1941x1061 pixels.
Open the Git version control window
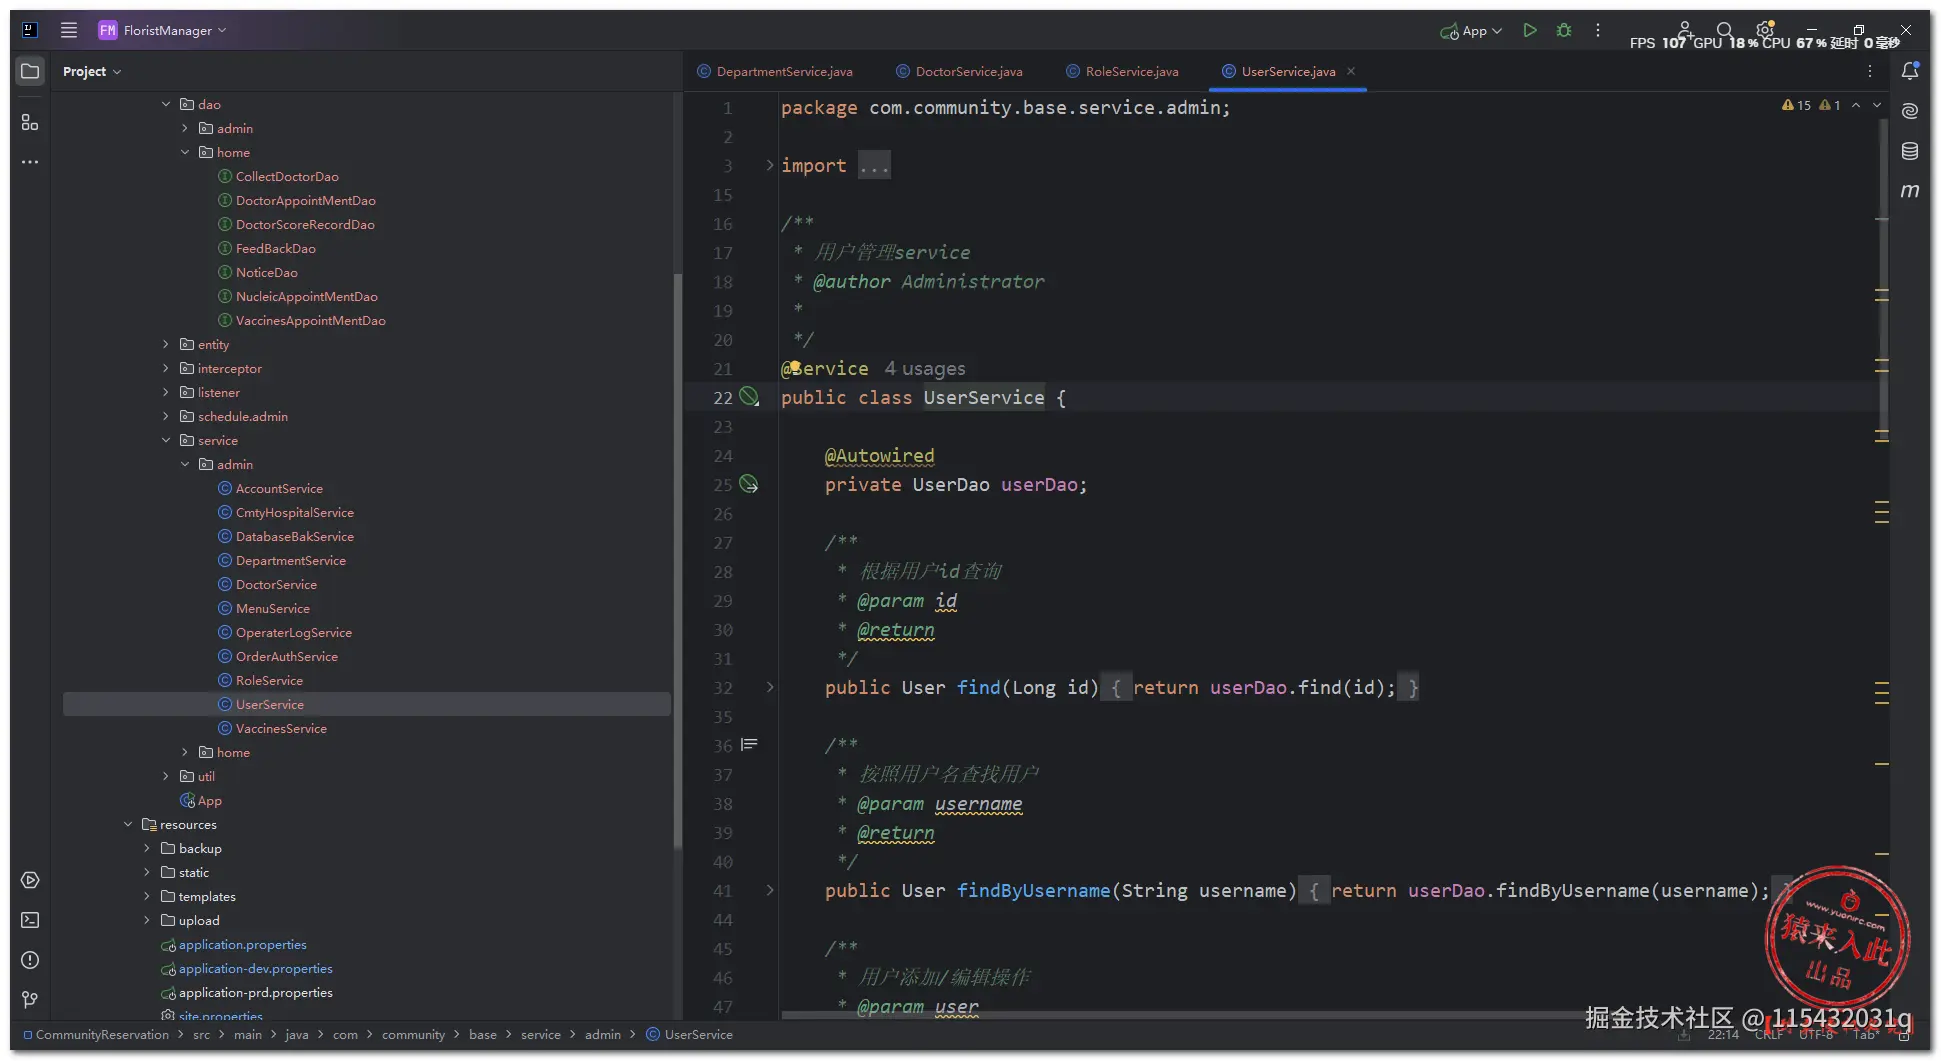[30, 1000]
